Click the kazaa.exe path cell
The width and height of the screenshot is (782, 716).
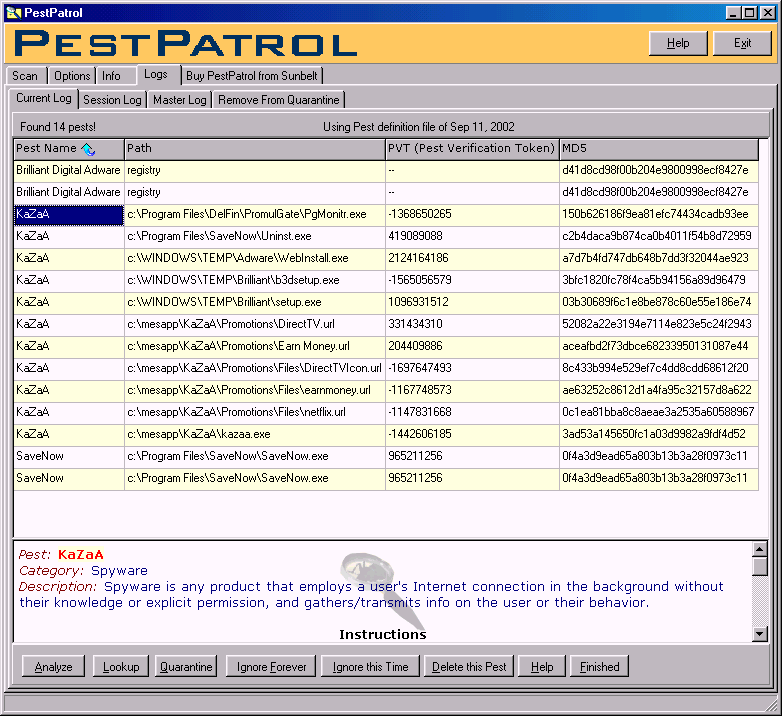pos(255,434)
